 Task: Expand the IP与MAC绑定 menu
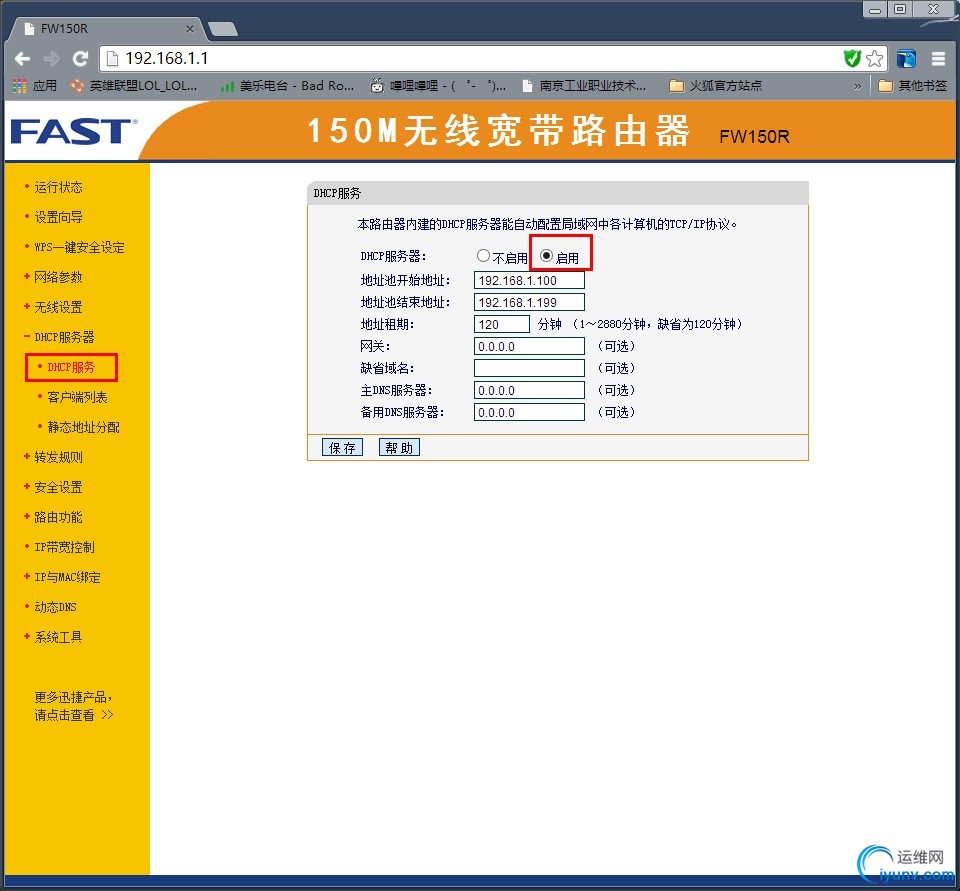click(67, 577)
